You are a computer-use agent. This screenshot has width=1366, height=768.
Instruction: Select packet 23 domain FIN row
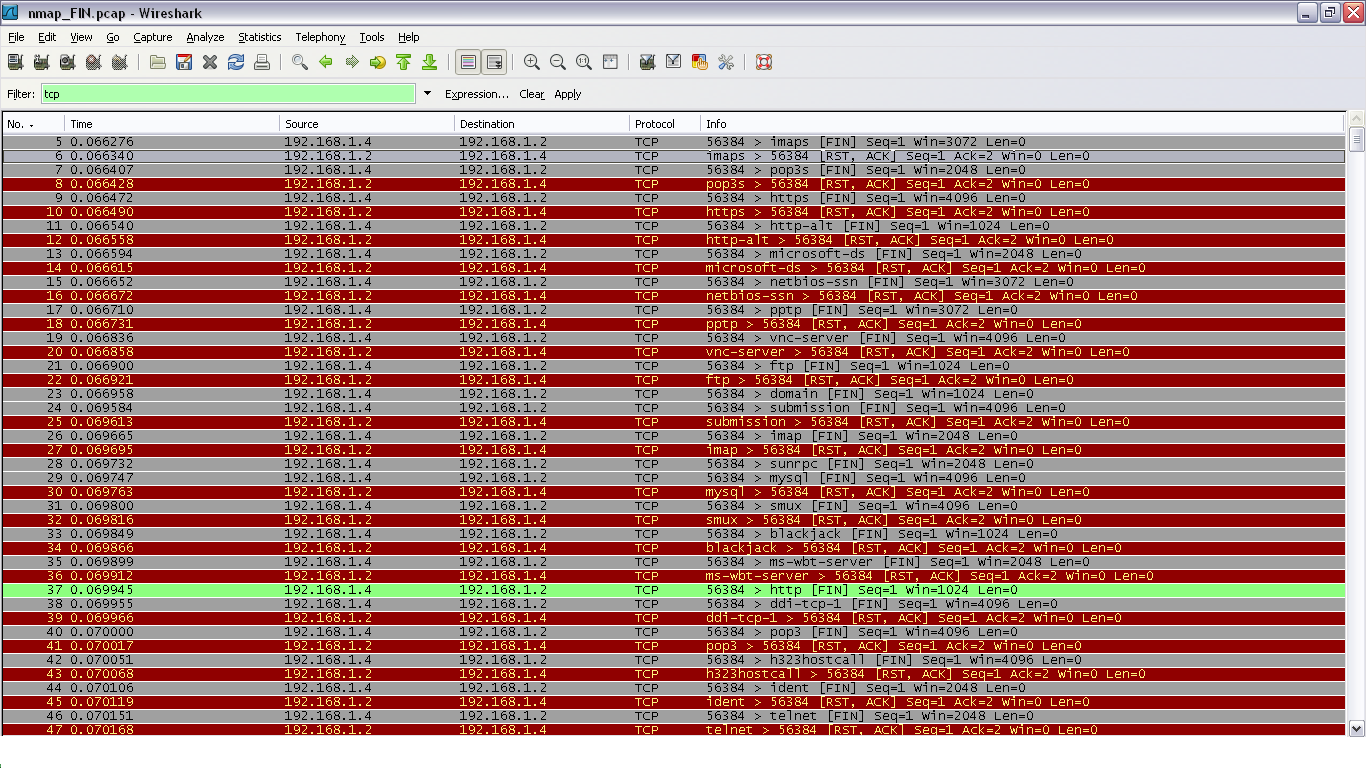pyautogui.click(x=673, y=394)
